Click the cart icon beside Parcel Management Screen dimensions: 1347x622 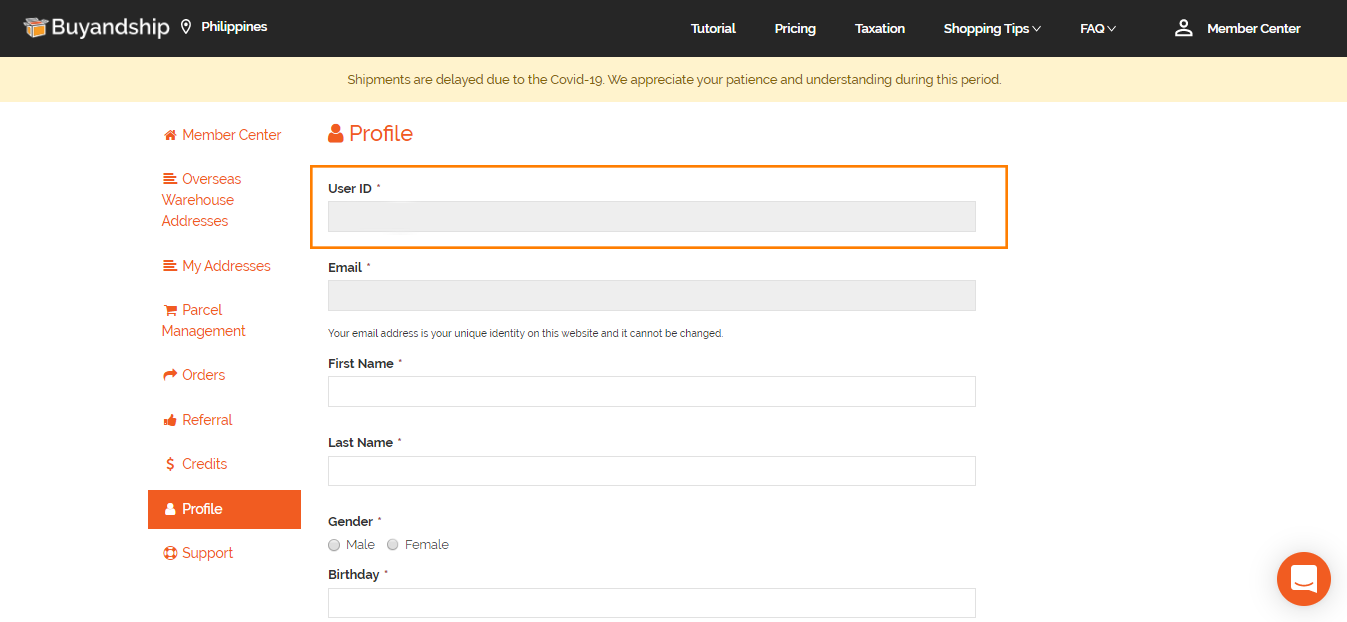pyautogui.click(x=170, y=310)
